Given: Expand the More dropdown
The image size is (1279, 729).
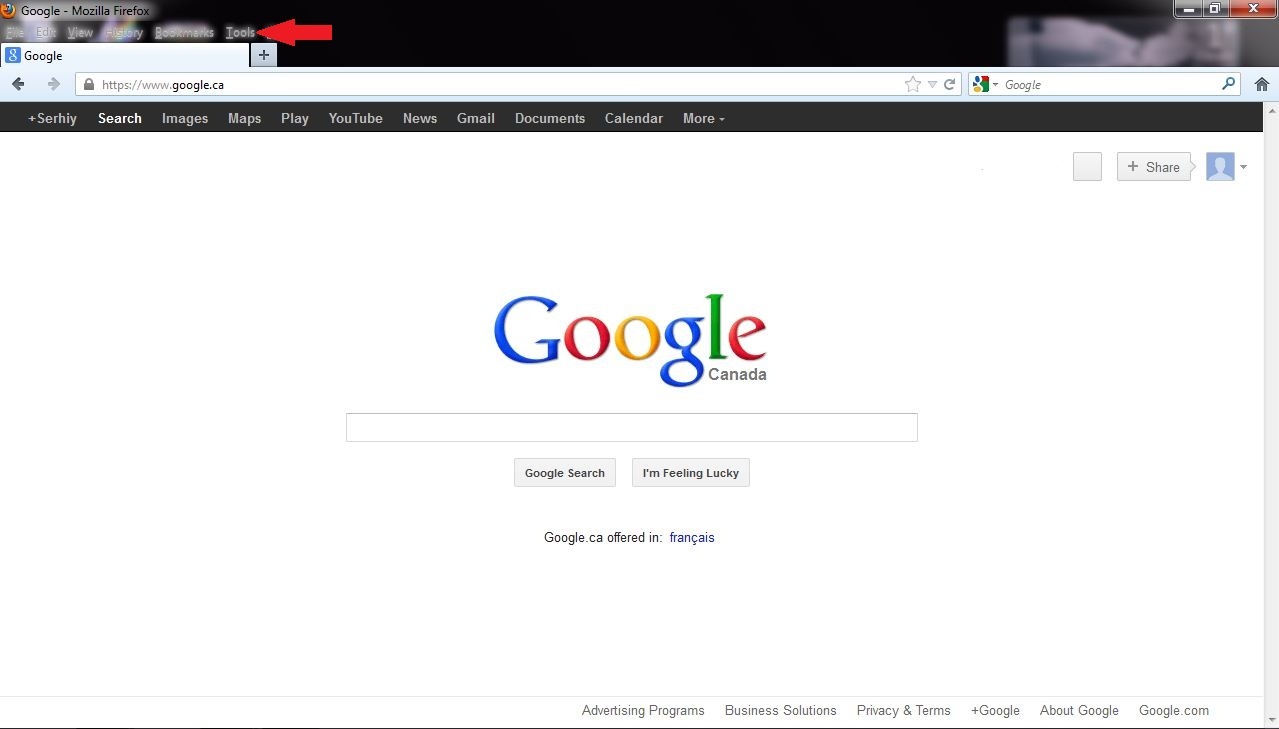Looking at the screenshot, I should [x=704, y=118].
